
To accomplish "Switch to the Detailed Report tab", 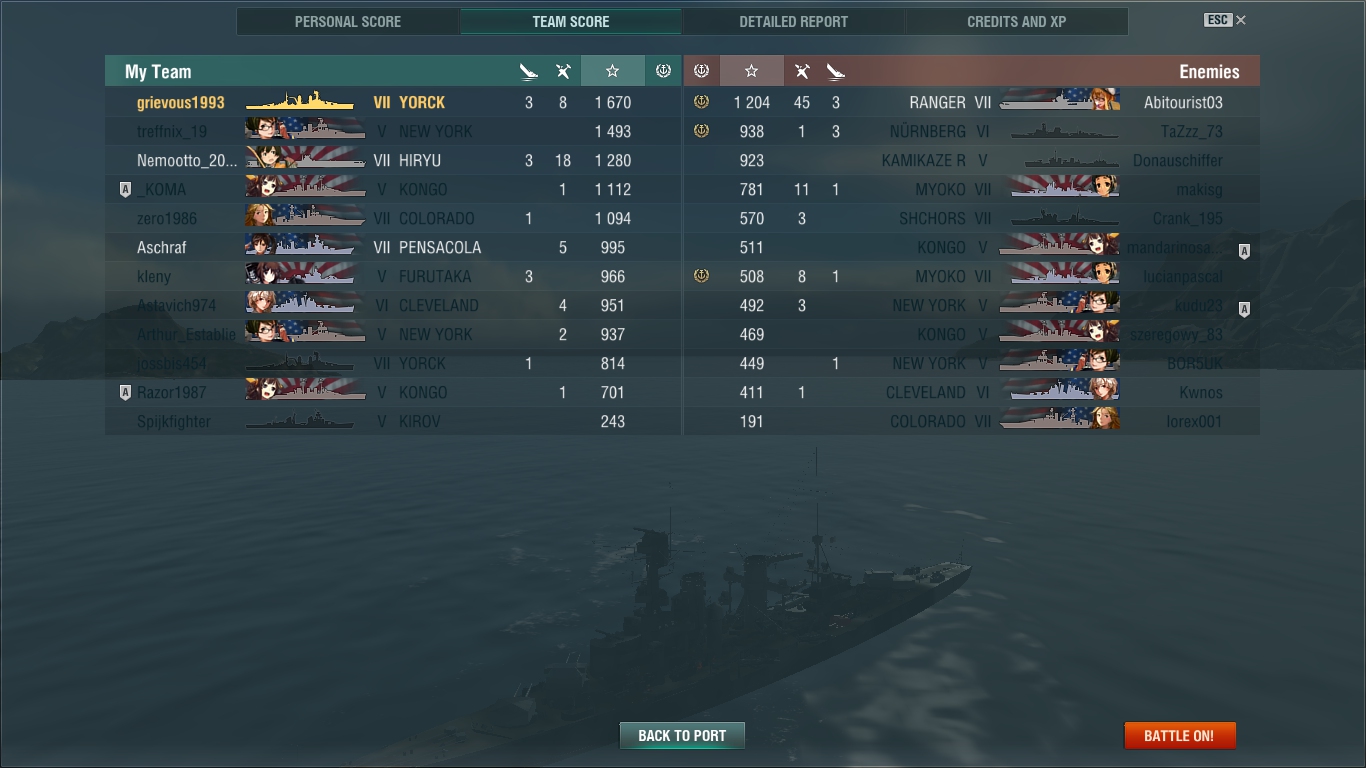I will point(793,21).
